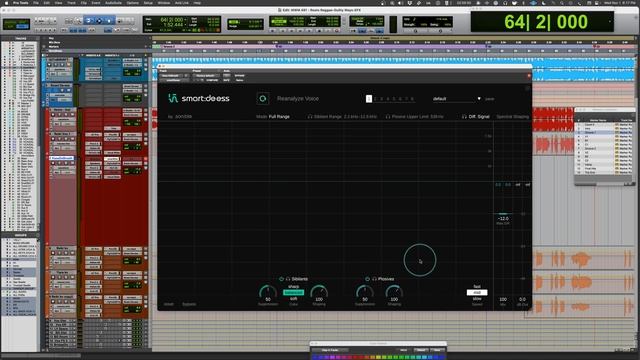Click orange waveform clip in Edit window
640x360 pixels.
580,260
